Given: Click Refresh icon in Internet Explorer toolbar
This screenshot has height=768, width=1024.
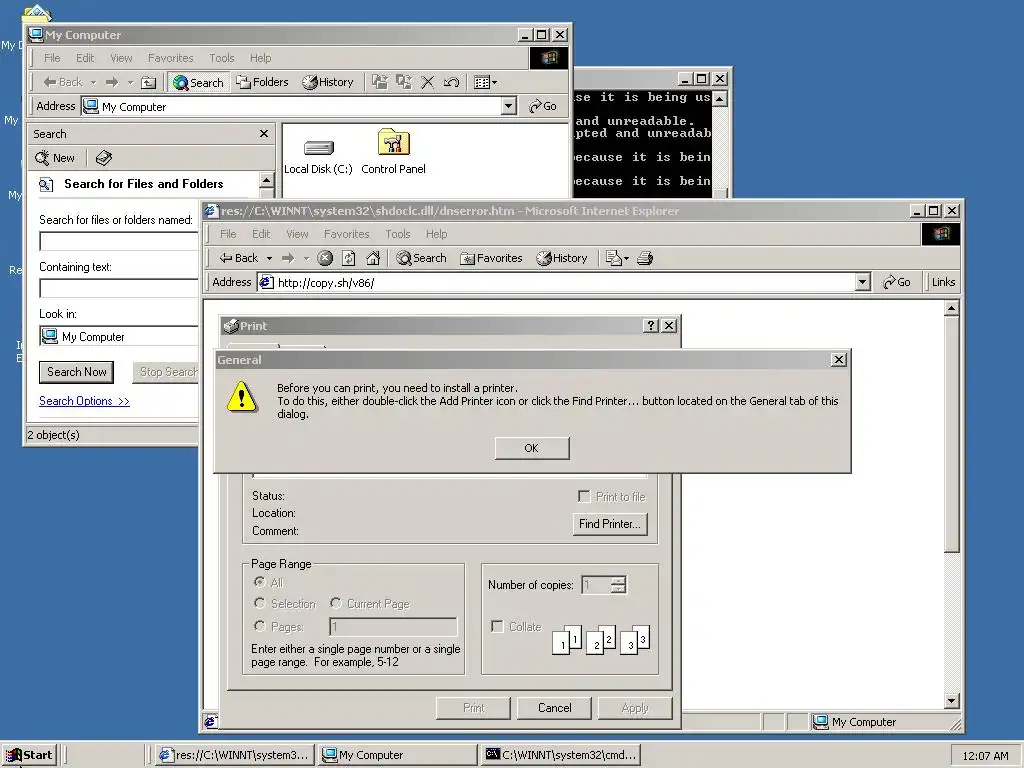Looking at the screenshot, I should tap(349, 258).
